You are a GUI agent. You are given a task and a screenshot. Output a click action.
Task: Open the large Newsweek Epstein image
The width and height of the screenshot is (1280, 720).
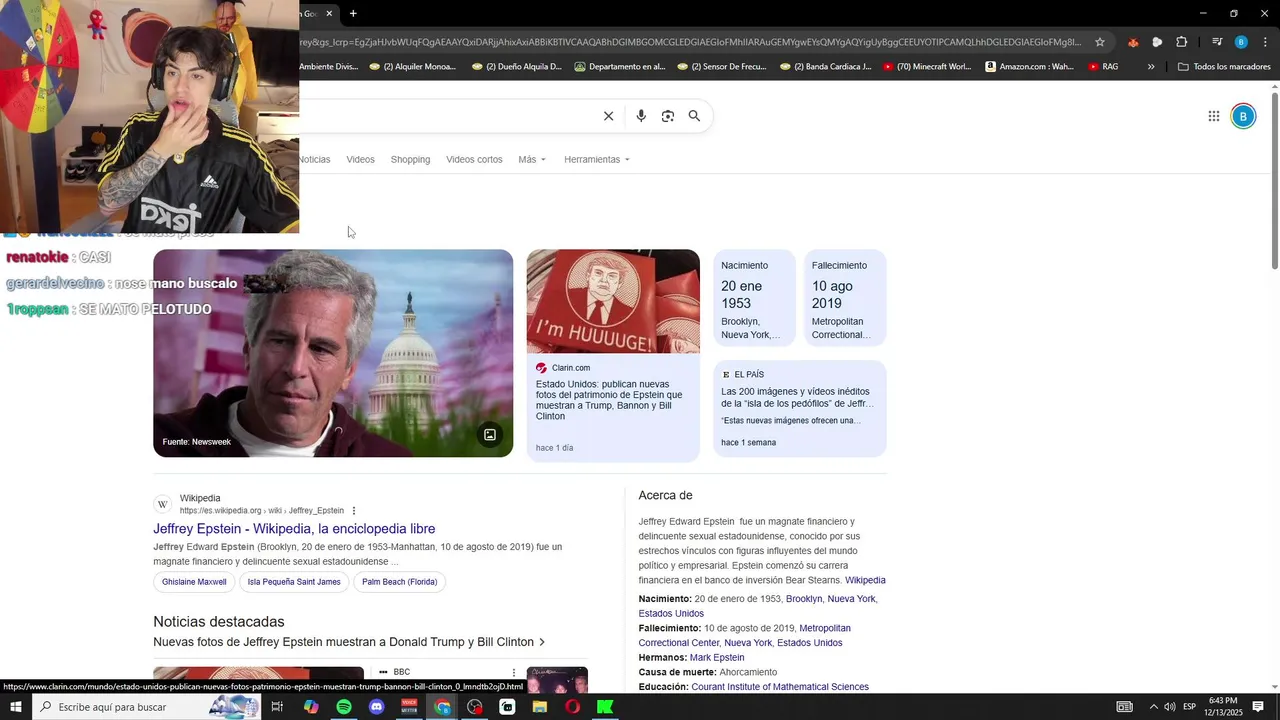(333, 353)
